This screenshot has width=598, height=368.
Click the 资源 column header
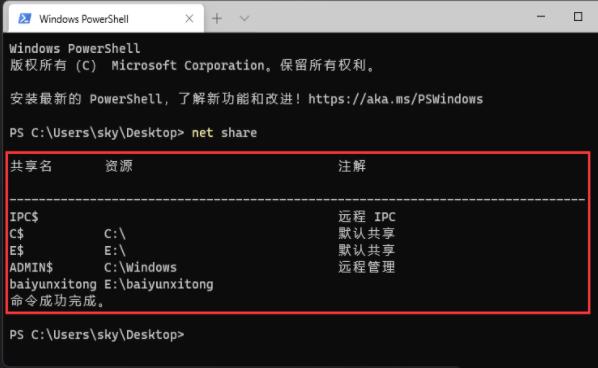(119, 166)
